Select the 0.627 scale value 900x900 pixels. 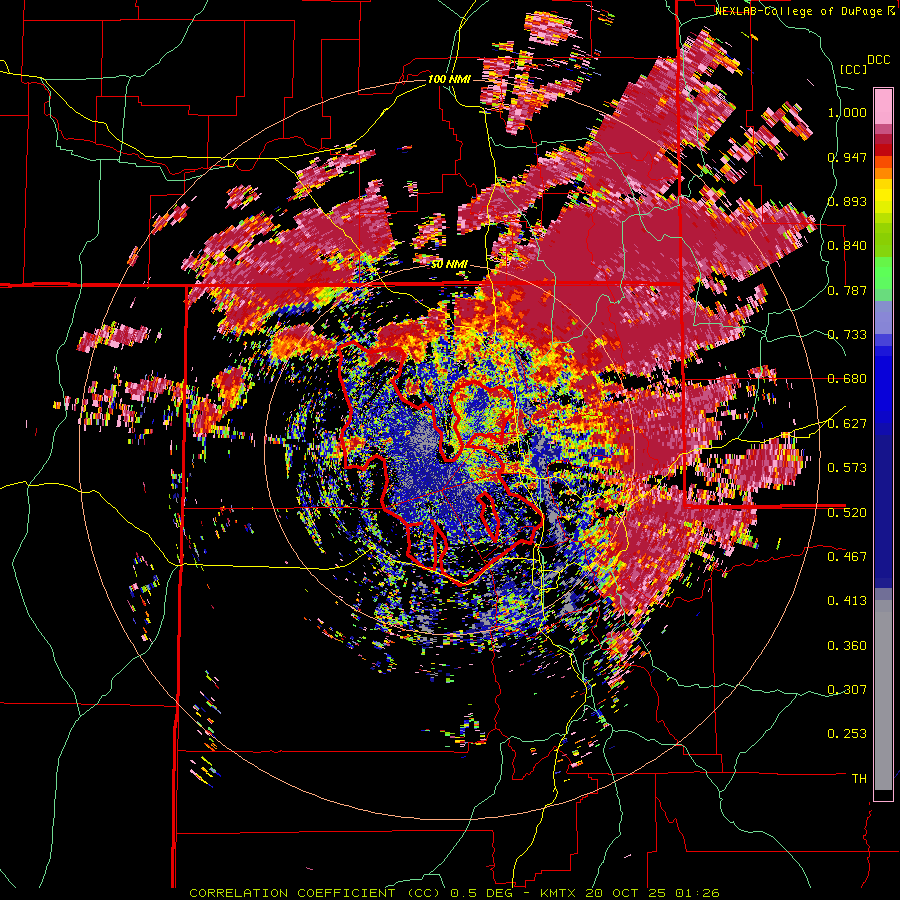coord(847,424)
